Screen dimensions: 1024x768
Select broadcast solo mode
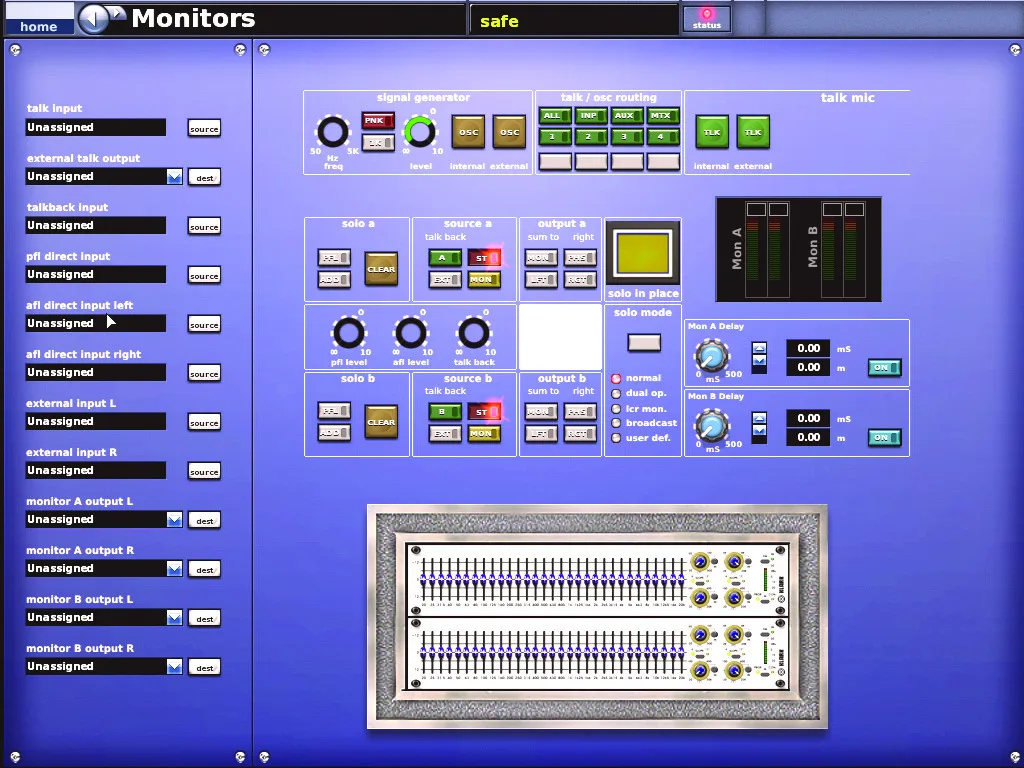point(616,423)
